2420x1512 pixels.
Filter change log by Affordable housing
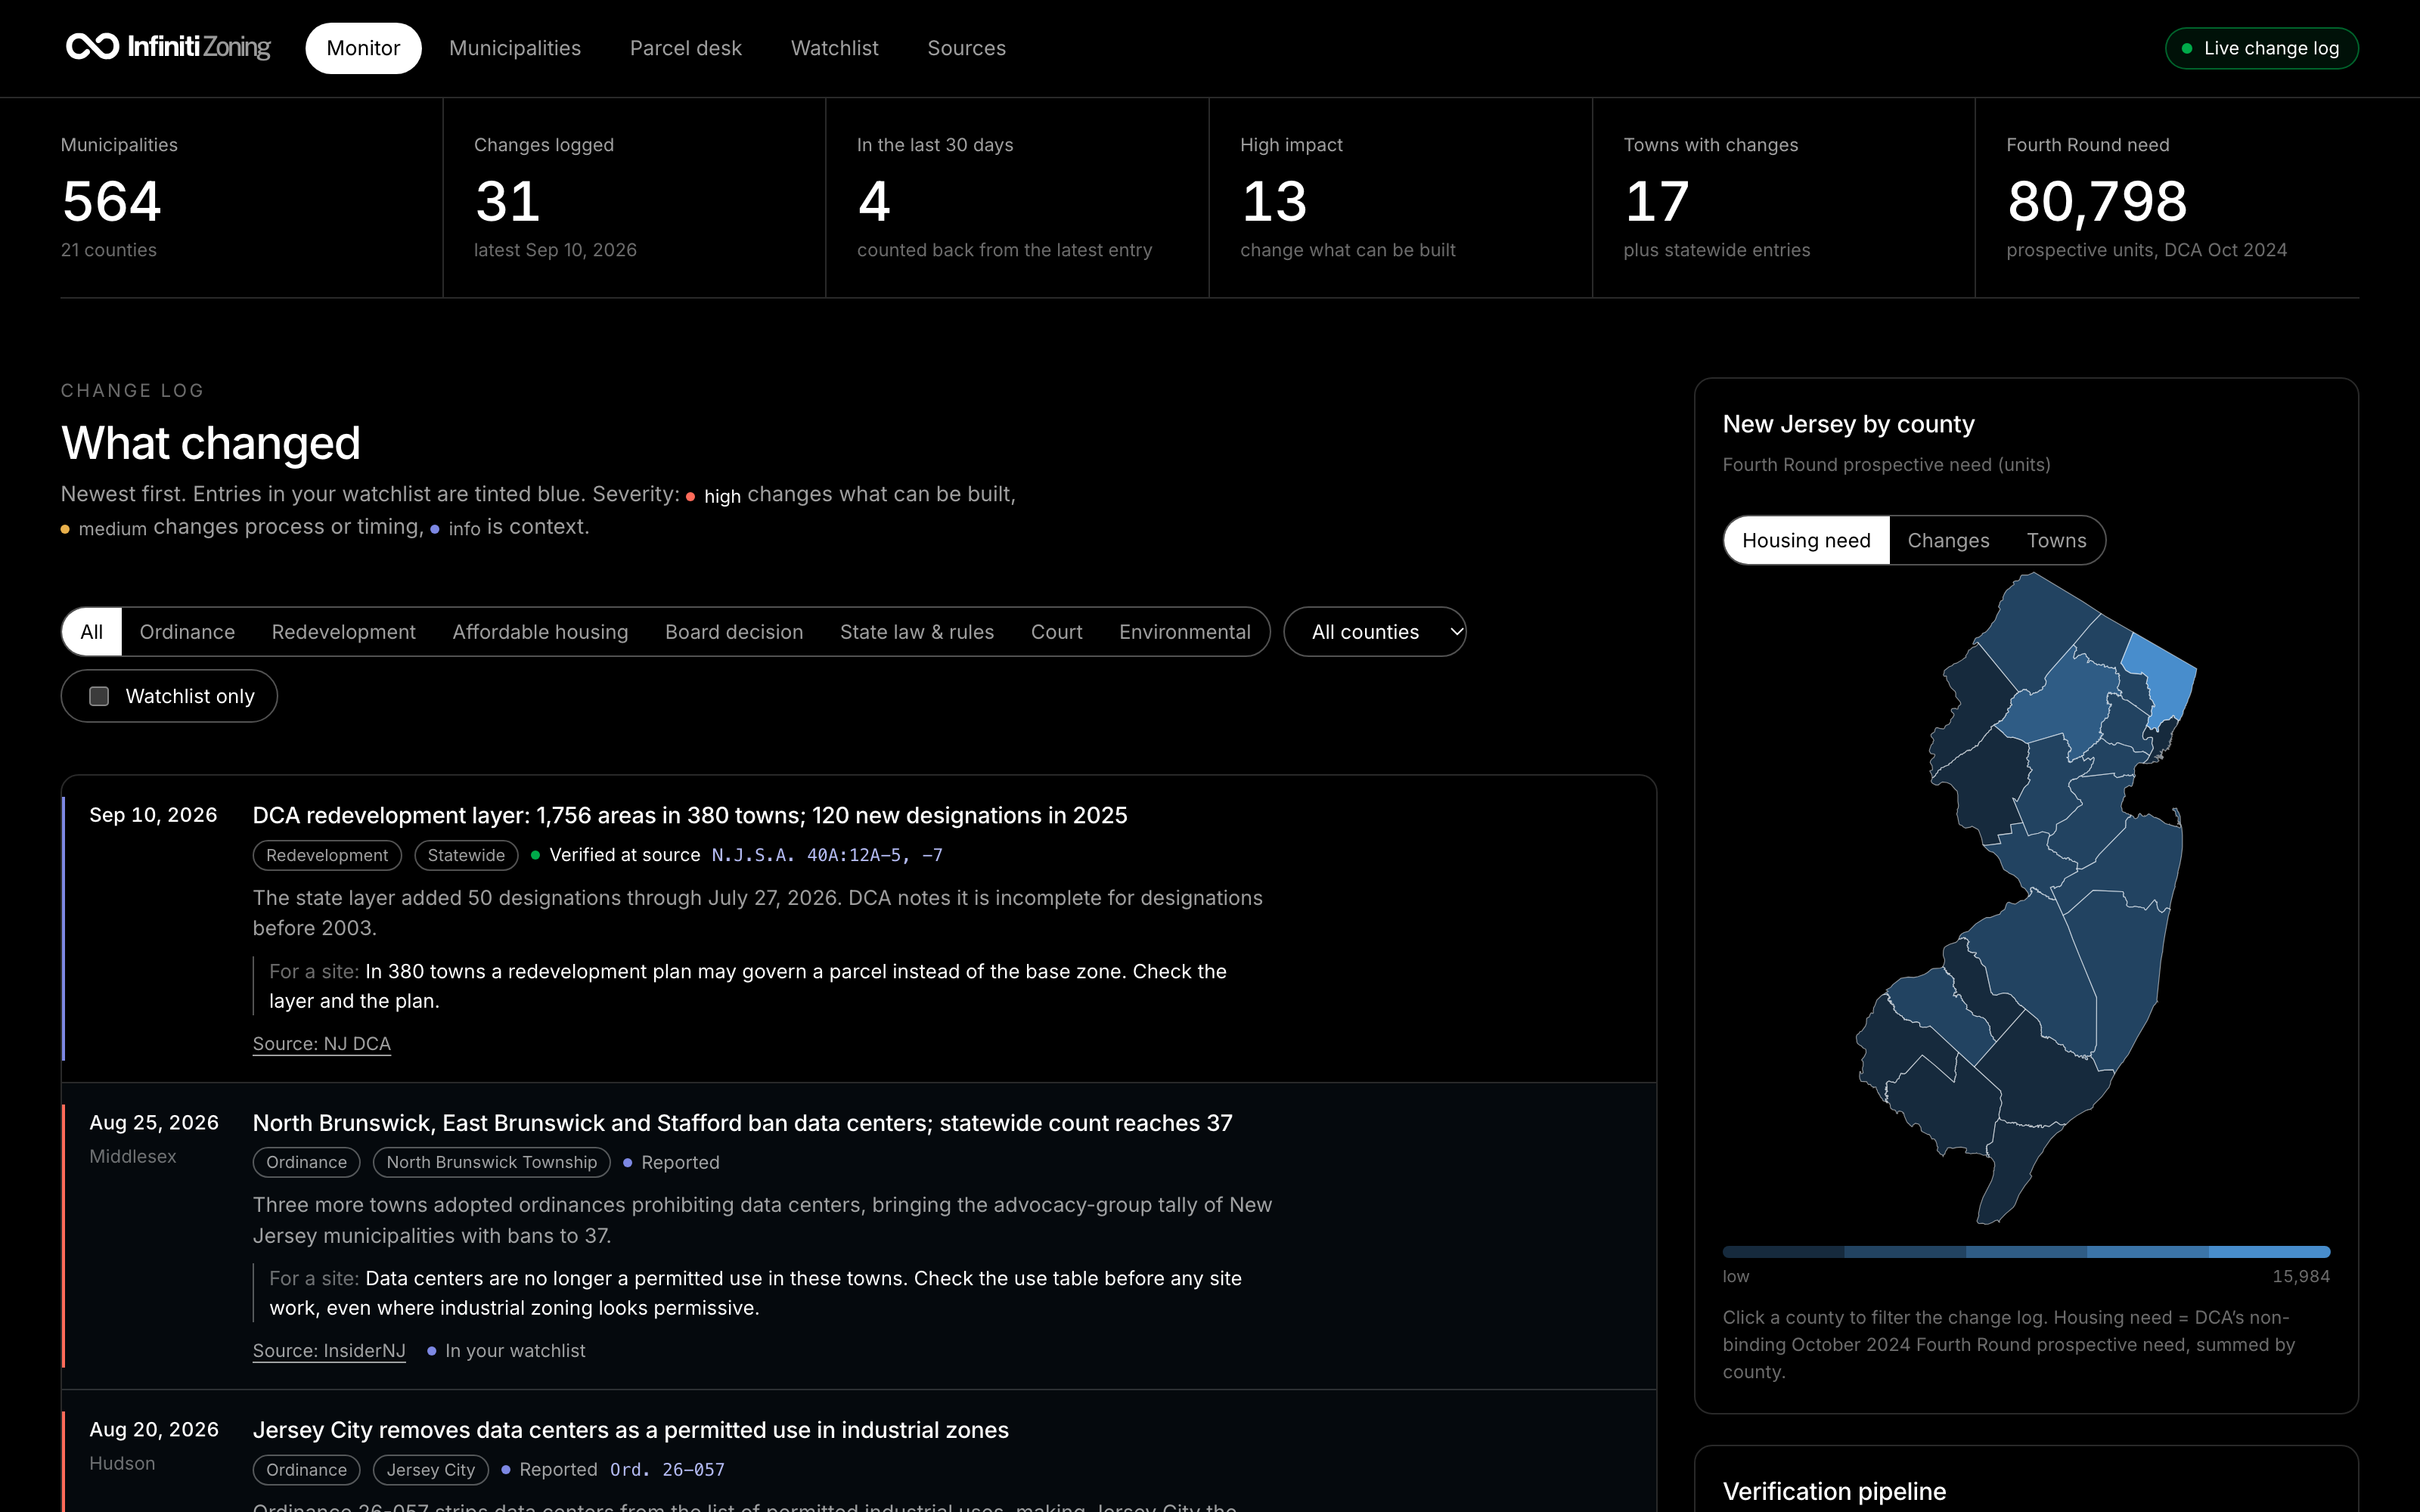(540, 632)
